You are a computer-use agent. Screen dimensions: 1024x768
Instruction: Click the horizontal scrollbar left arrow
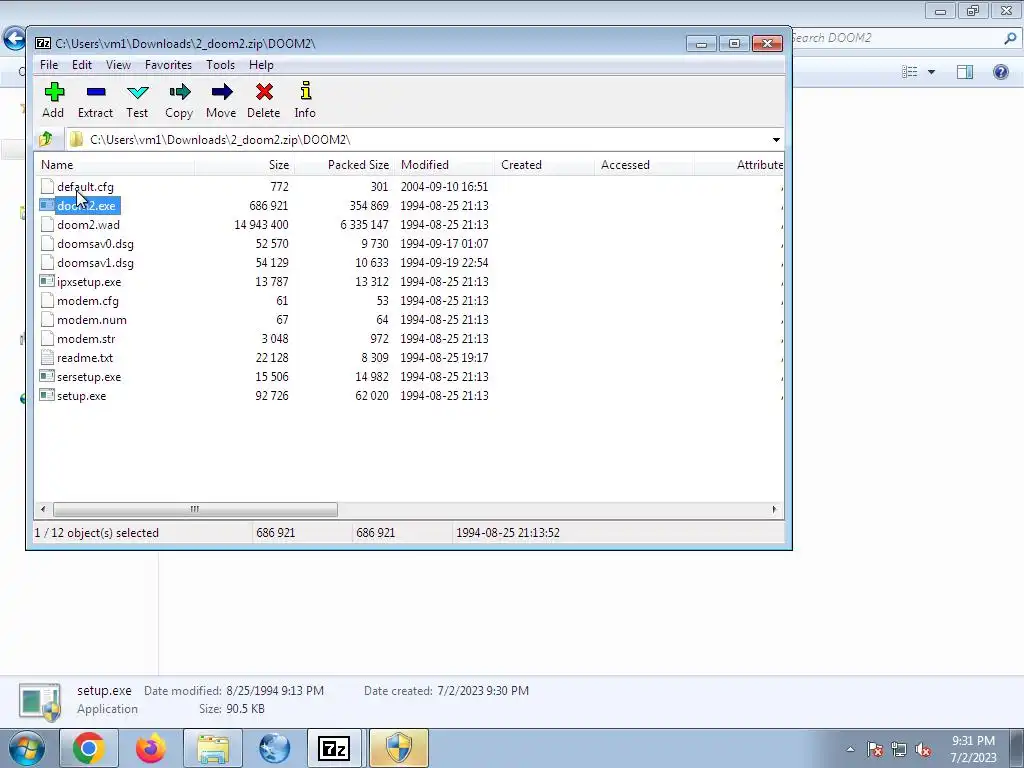43,509
